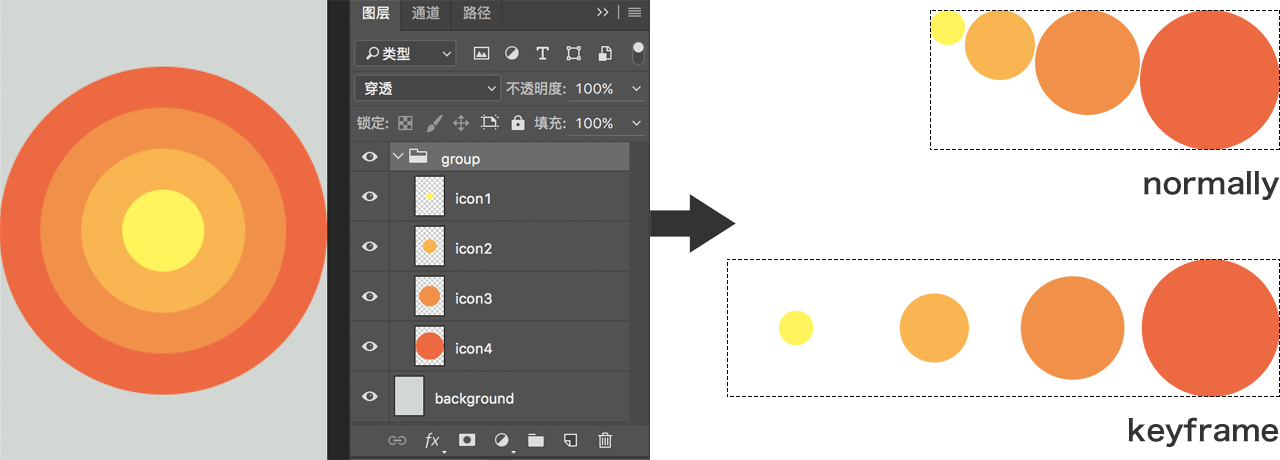This screenshot has height=460, width=1280.
Task: Open the 不透明度 opacity slider arrow
Action: [636, 89]
